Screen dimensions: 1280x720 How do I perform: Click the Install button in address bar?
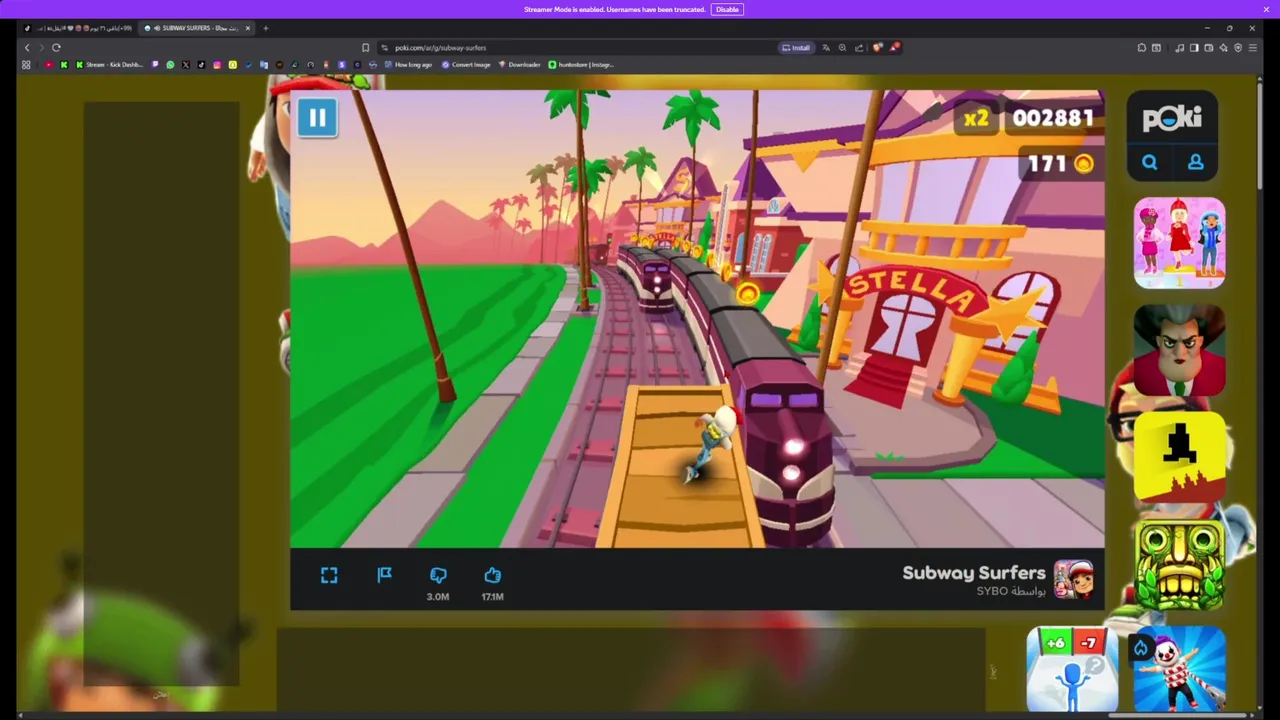click(796, 47)
